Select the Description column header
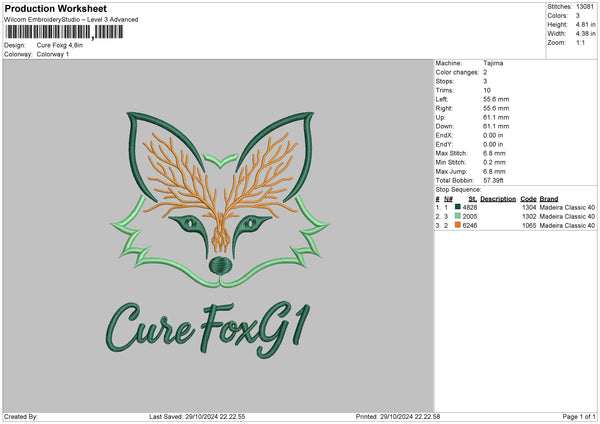The height and width of the screenshot is (424, 600). point(497,197)
